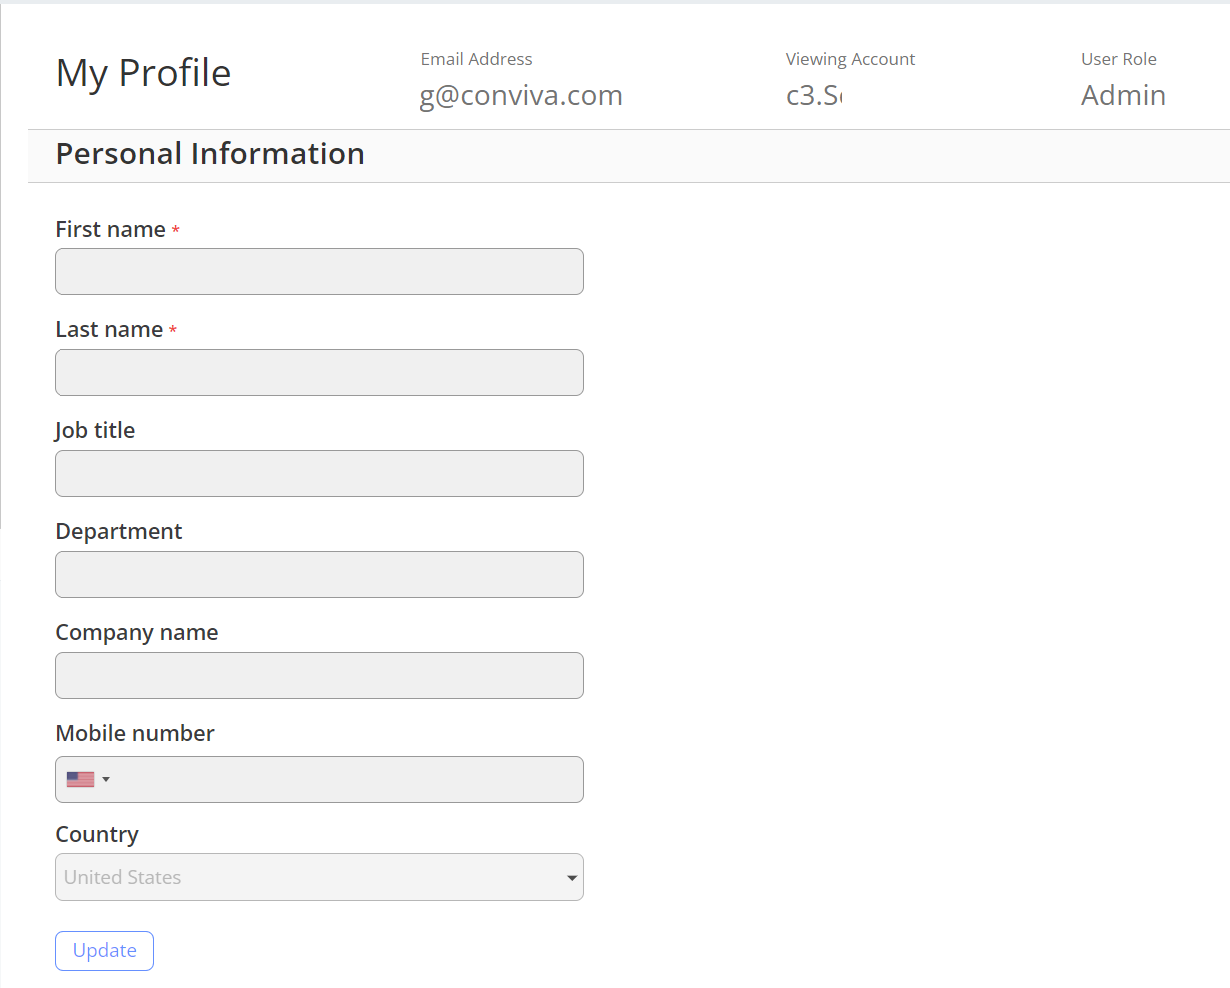Click the g@conviva.com email address

coord(521,95)
